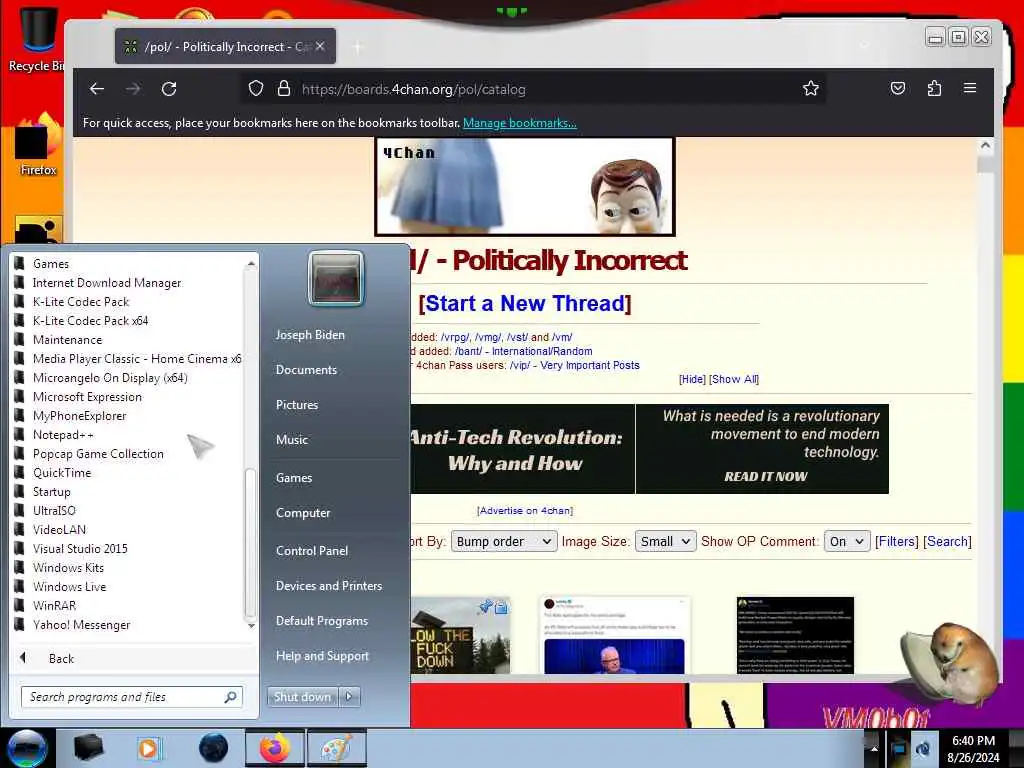Viewport: 1024px width, 768px height.
Task: Expand K-Lite Codec Pack x64 folder
Action: tap(91, 321)
